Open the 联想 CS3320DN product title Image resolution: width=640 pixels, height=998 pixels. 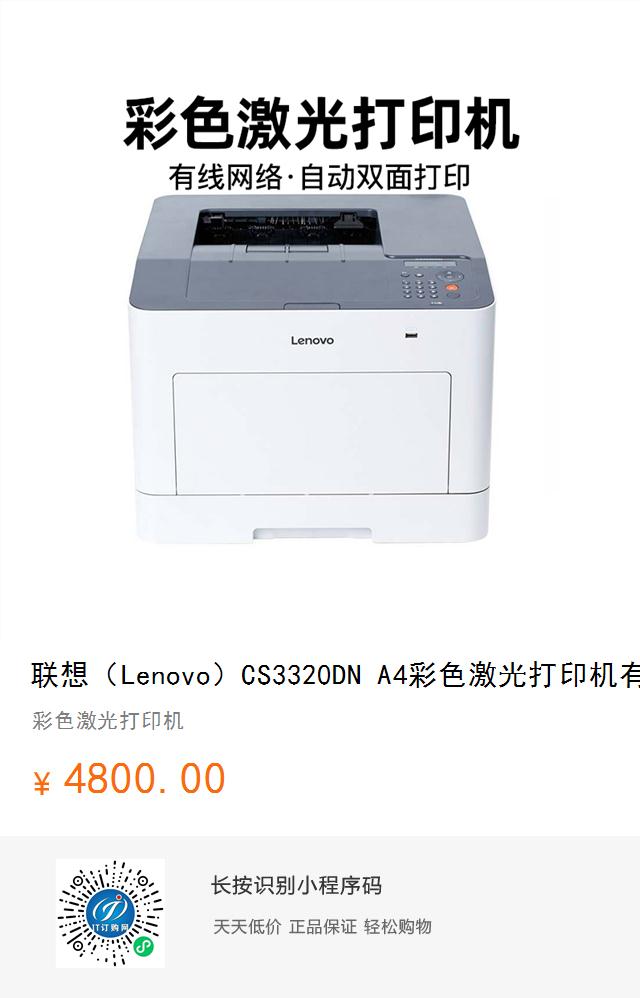pyautogui.click(x=335, y=675)
